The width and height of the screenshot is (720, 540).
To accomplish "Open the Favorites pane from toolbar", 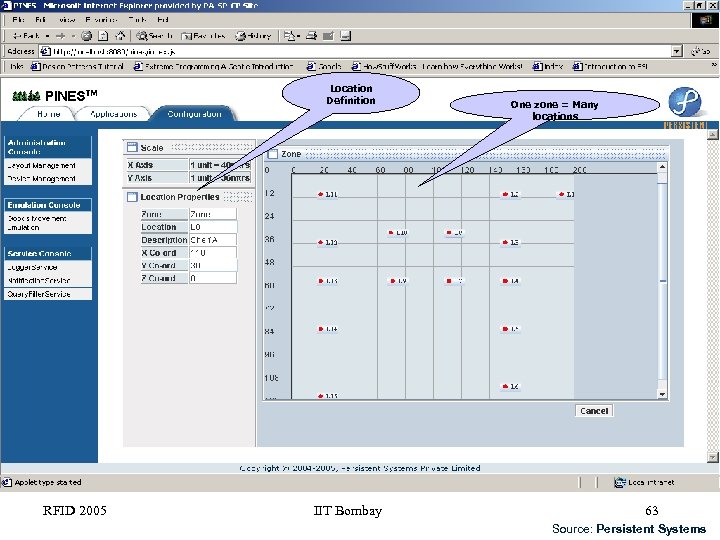I will [x=203, y=36].
